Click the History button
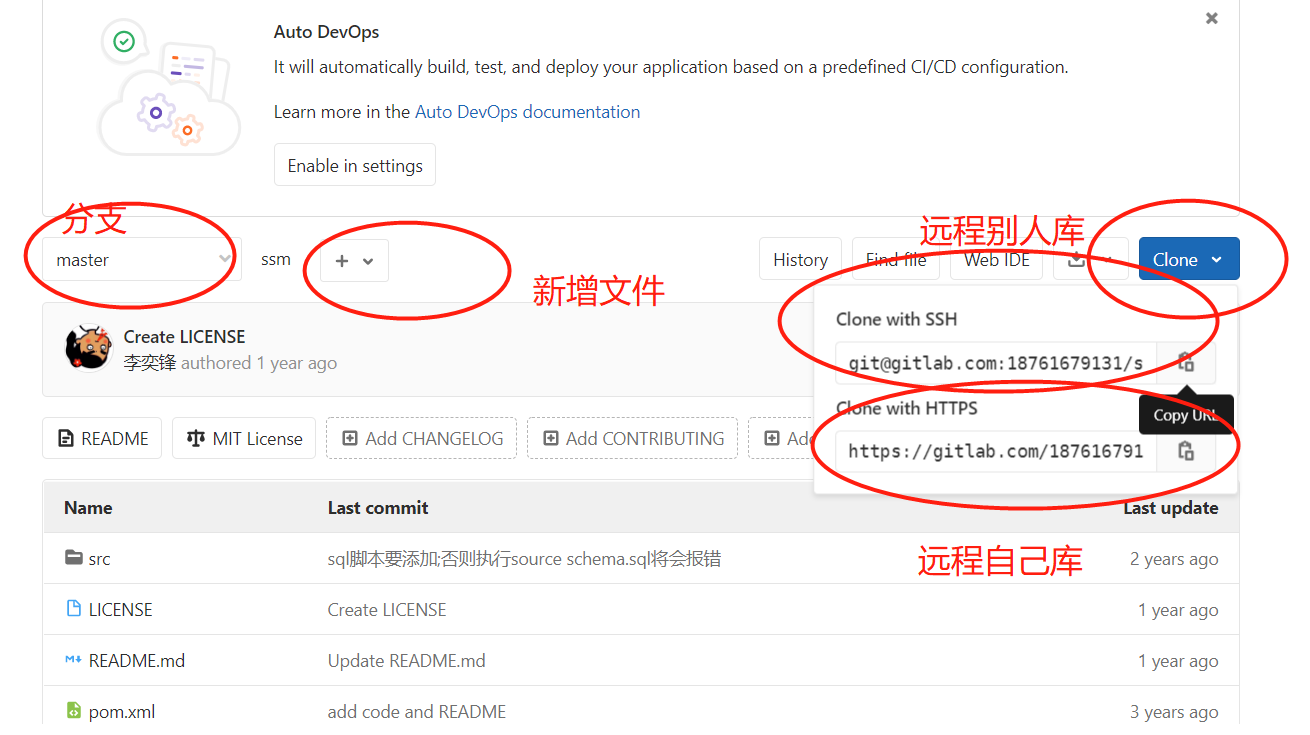 point(800,260)
